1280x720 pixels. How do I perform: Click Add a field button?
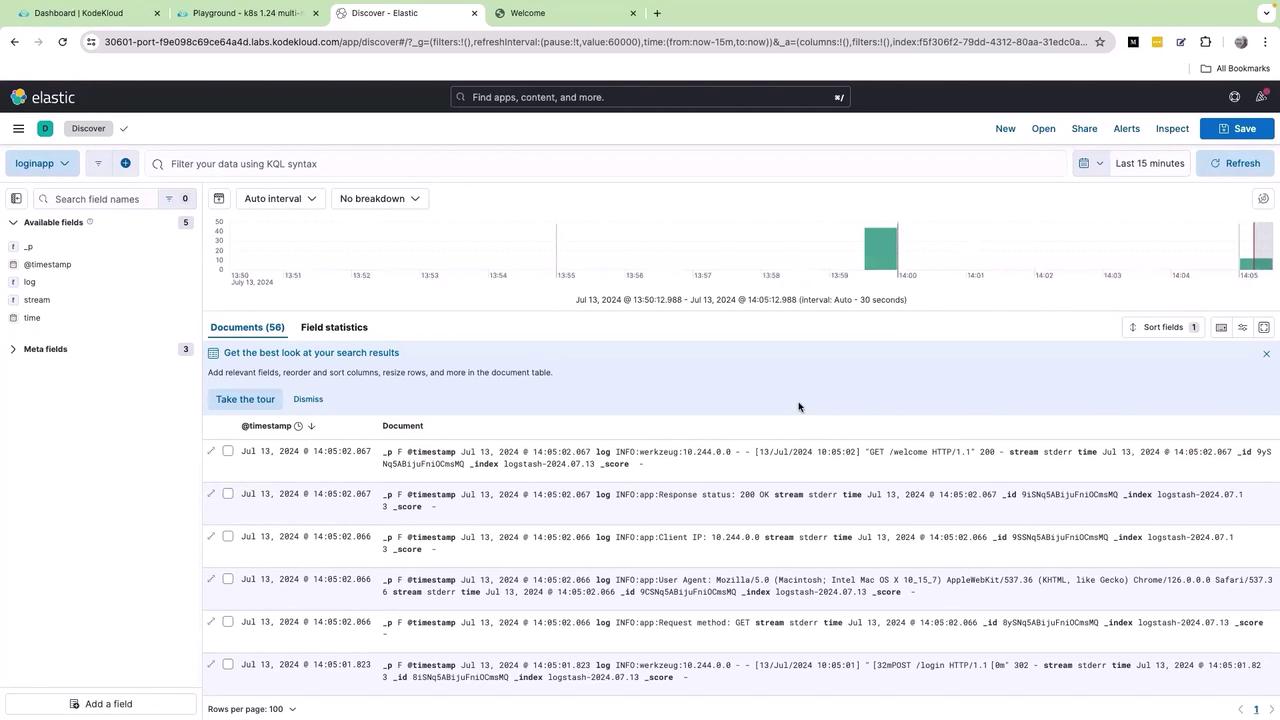tap(100, 704)
